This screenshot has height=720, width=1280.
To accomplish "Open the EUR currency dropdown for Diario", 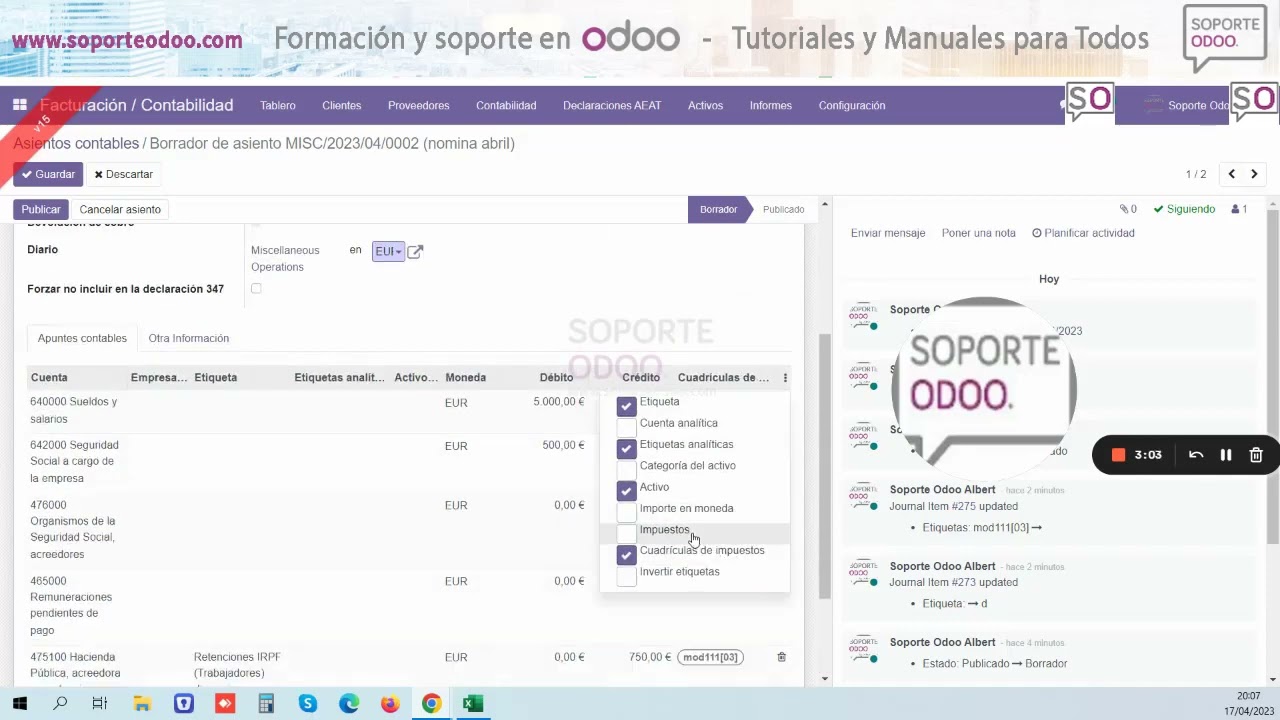I will (x=388, y=251).
